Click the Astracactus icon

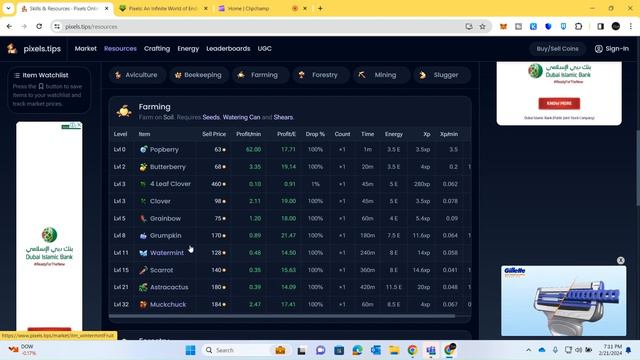point(143,287)
